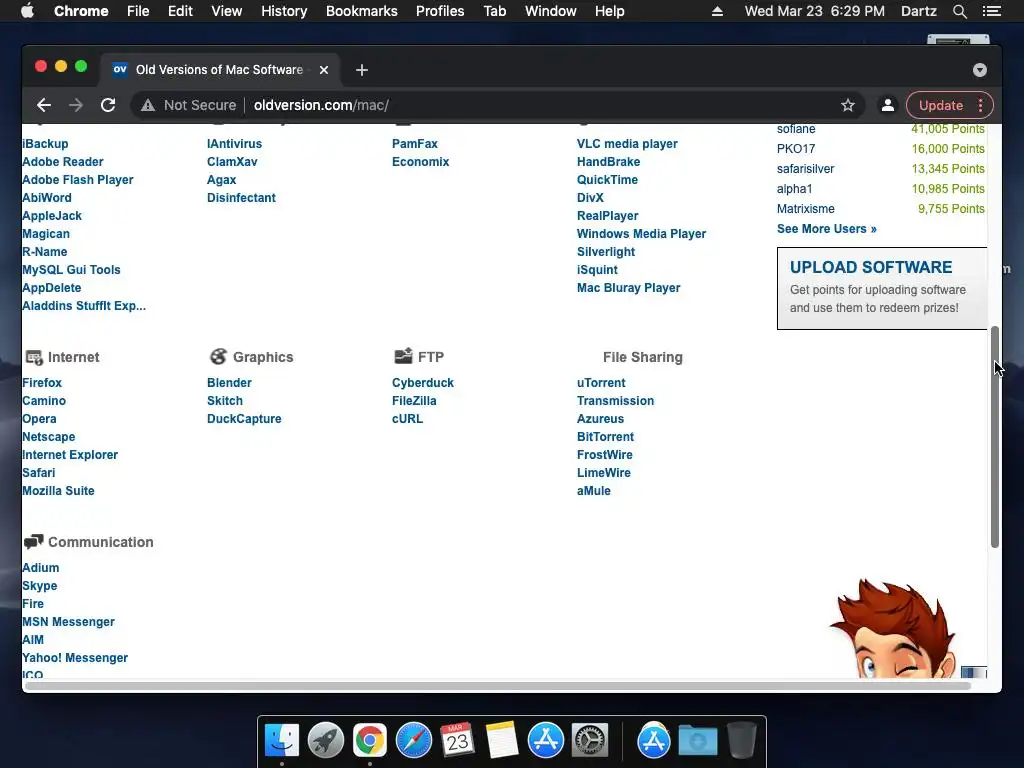This screenshot has width=1024, height=768.
Task: Open the ClamXav link
Action: point(232,162)
